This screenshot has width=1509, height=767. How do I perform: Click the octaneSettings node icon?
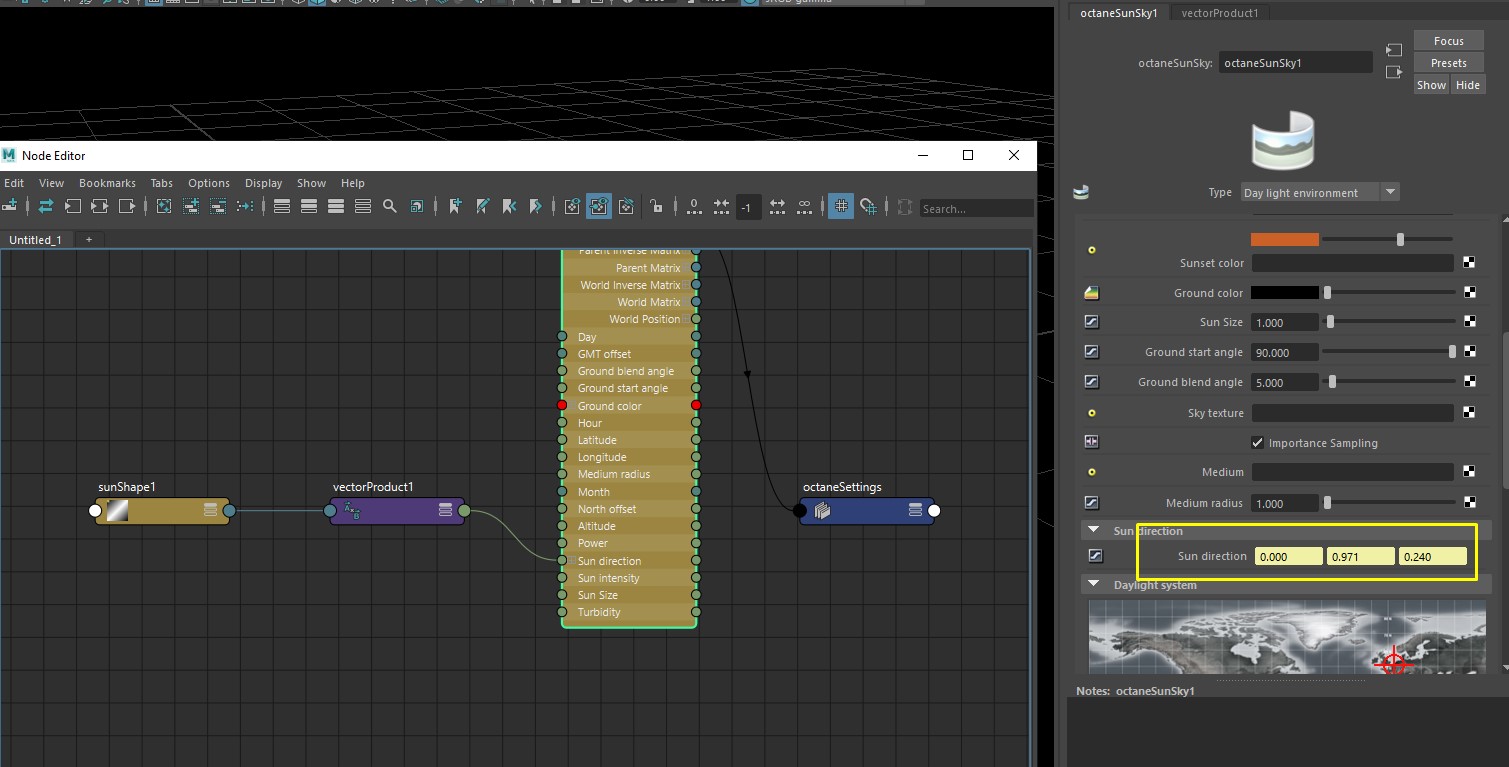(822, 511)
